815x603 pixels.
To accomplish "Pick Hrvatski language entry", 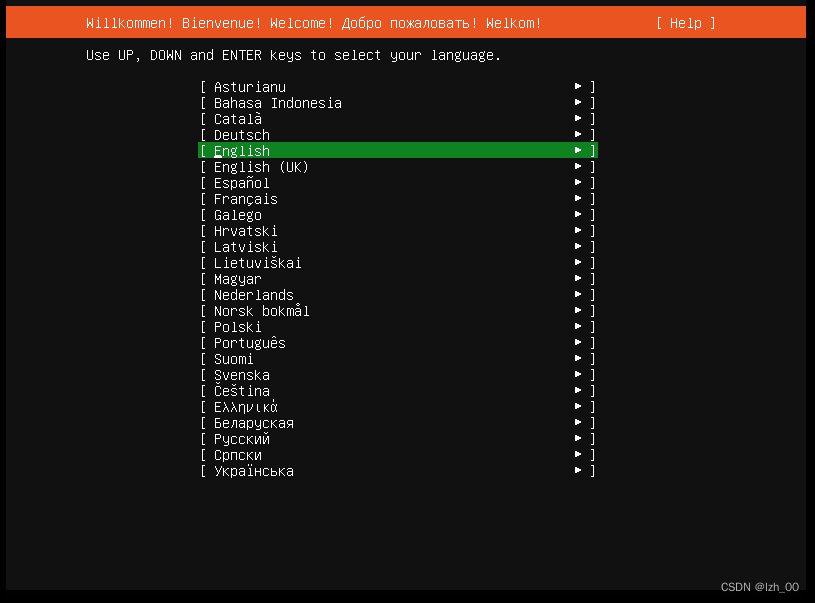I will click(x=398, y=231).
